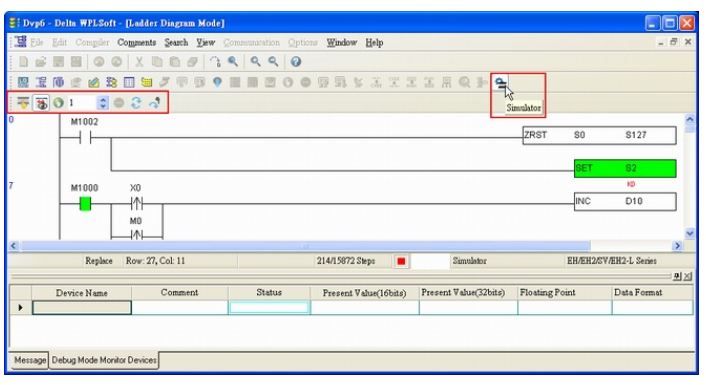Restore the inner ladder document window
Screen dimensions: 706x385
[674, 42]
